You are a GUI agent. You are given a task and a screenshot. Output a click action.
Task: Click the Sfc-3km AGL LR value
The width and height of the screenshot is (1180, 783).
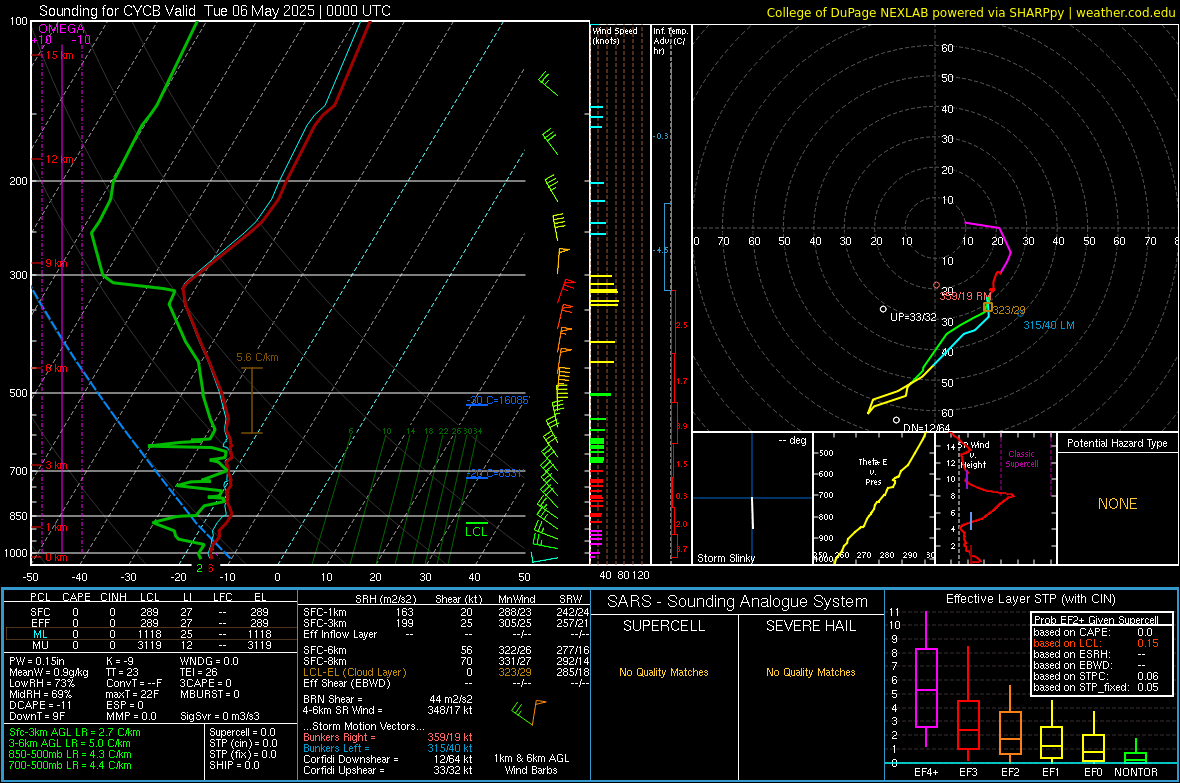click(75, 732)
